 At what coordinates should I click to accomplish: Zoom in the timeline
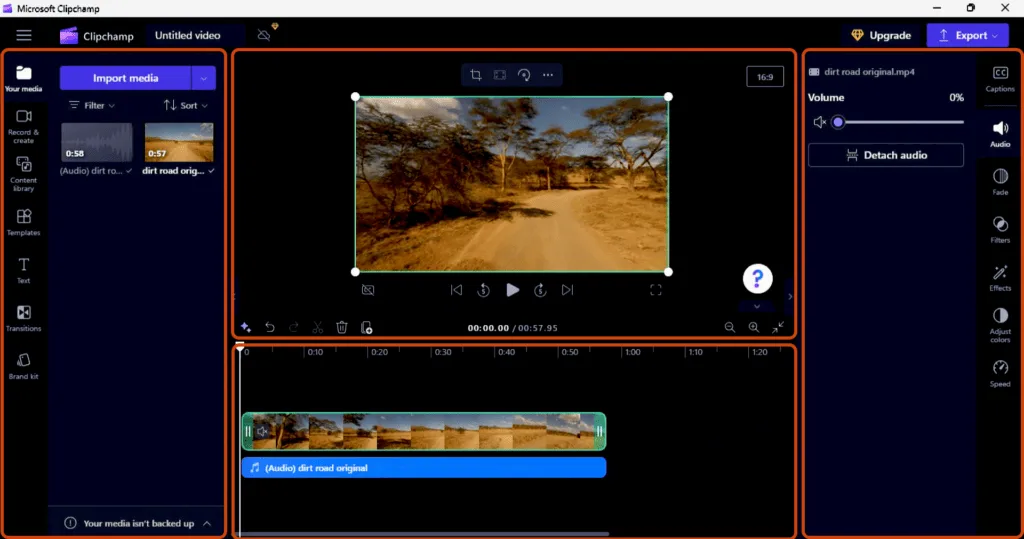[754, 327]
